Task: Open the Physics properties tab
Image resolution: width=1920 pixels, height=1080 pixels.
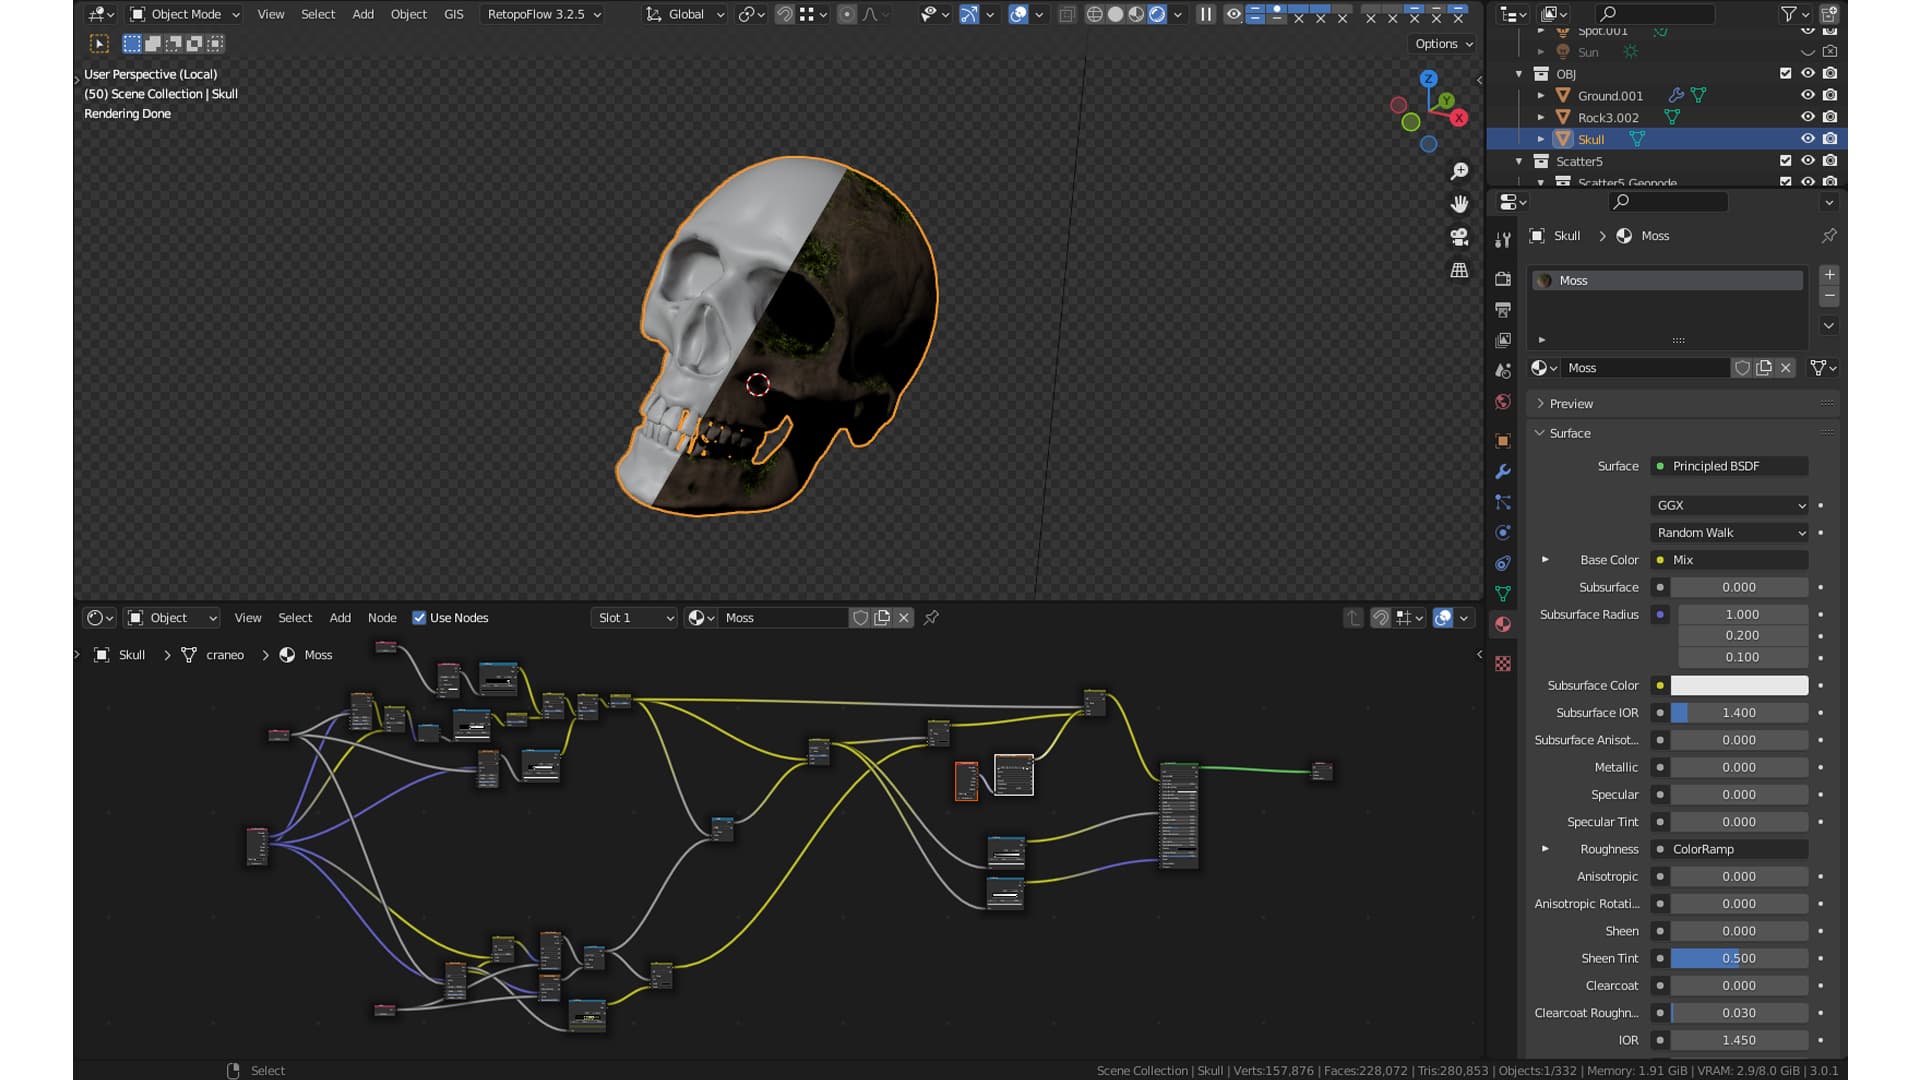Action: 1502,533
